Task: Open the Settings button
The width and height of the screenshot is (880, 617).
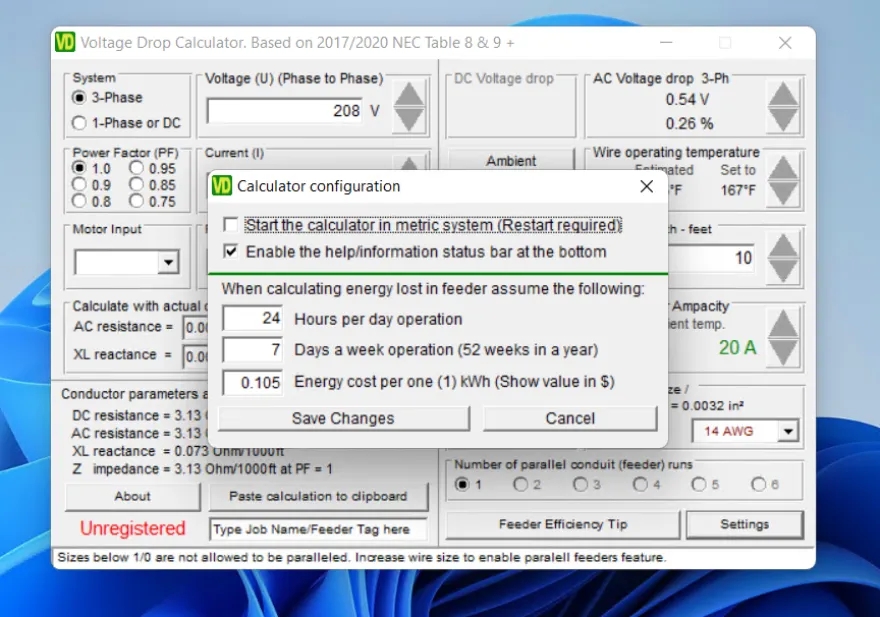Action: click(744, 524)
